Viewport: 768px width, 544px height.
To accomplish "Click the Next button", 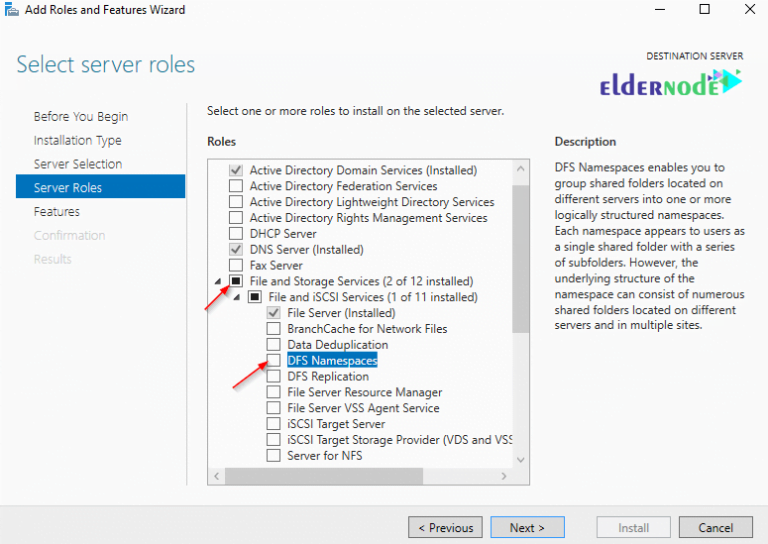I will (527, 527).
